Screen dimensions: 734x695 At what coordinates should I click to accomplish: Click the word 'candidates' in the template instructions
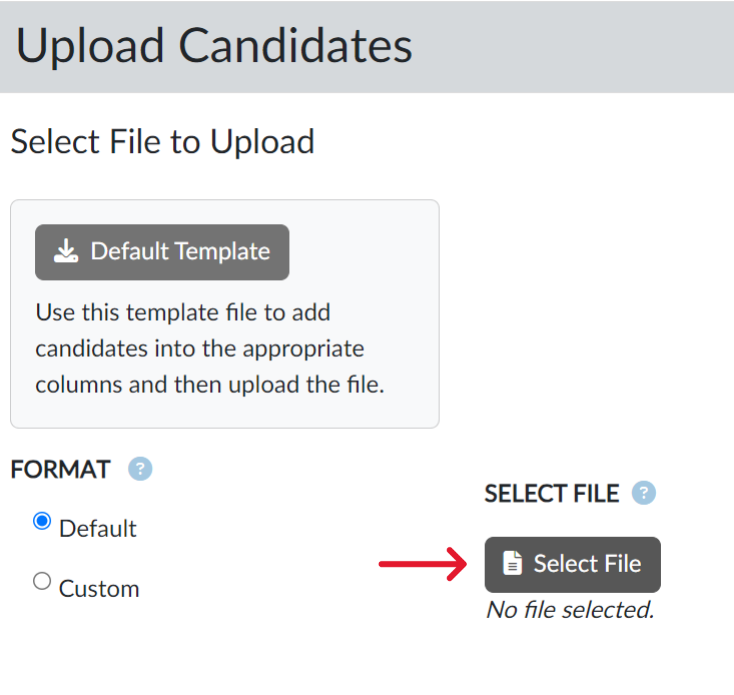pos(82,349)
